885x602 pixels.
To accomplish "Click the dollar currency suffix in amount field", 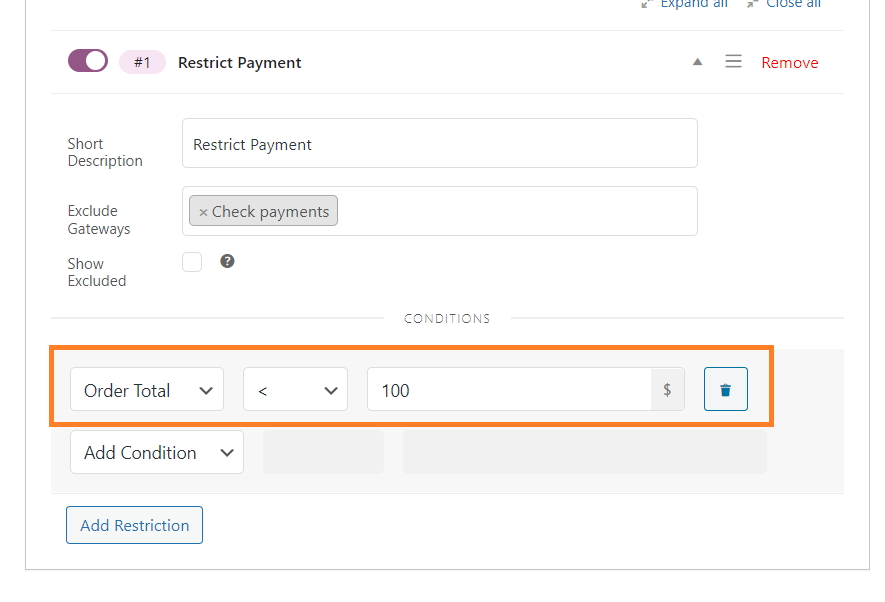I will pos(667,389).
